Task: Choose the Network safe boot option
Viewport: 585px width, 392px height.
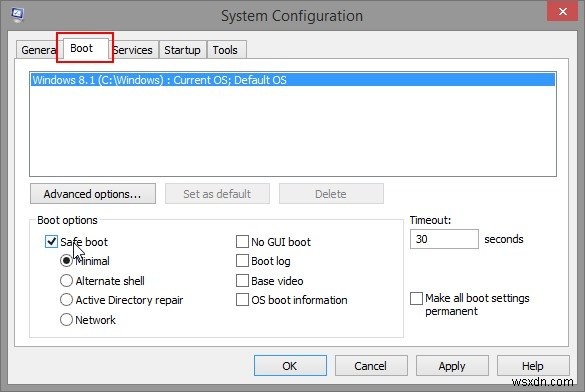Action: click(66, 319)
